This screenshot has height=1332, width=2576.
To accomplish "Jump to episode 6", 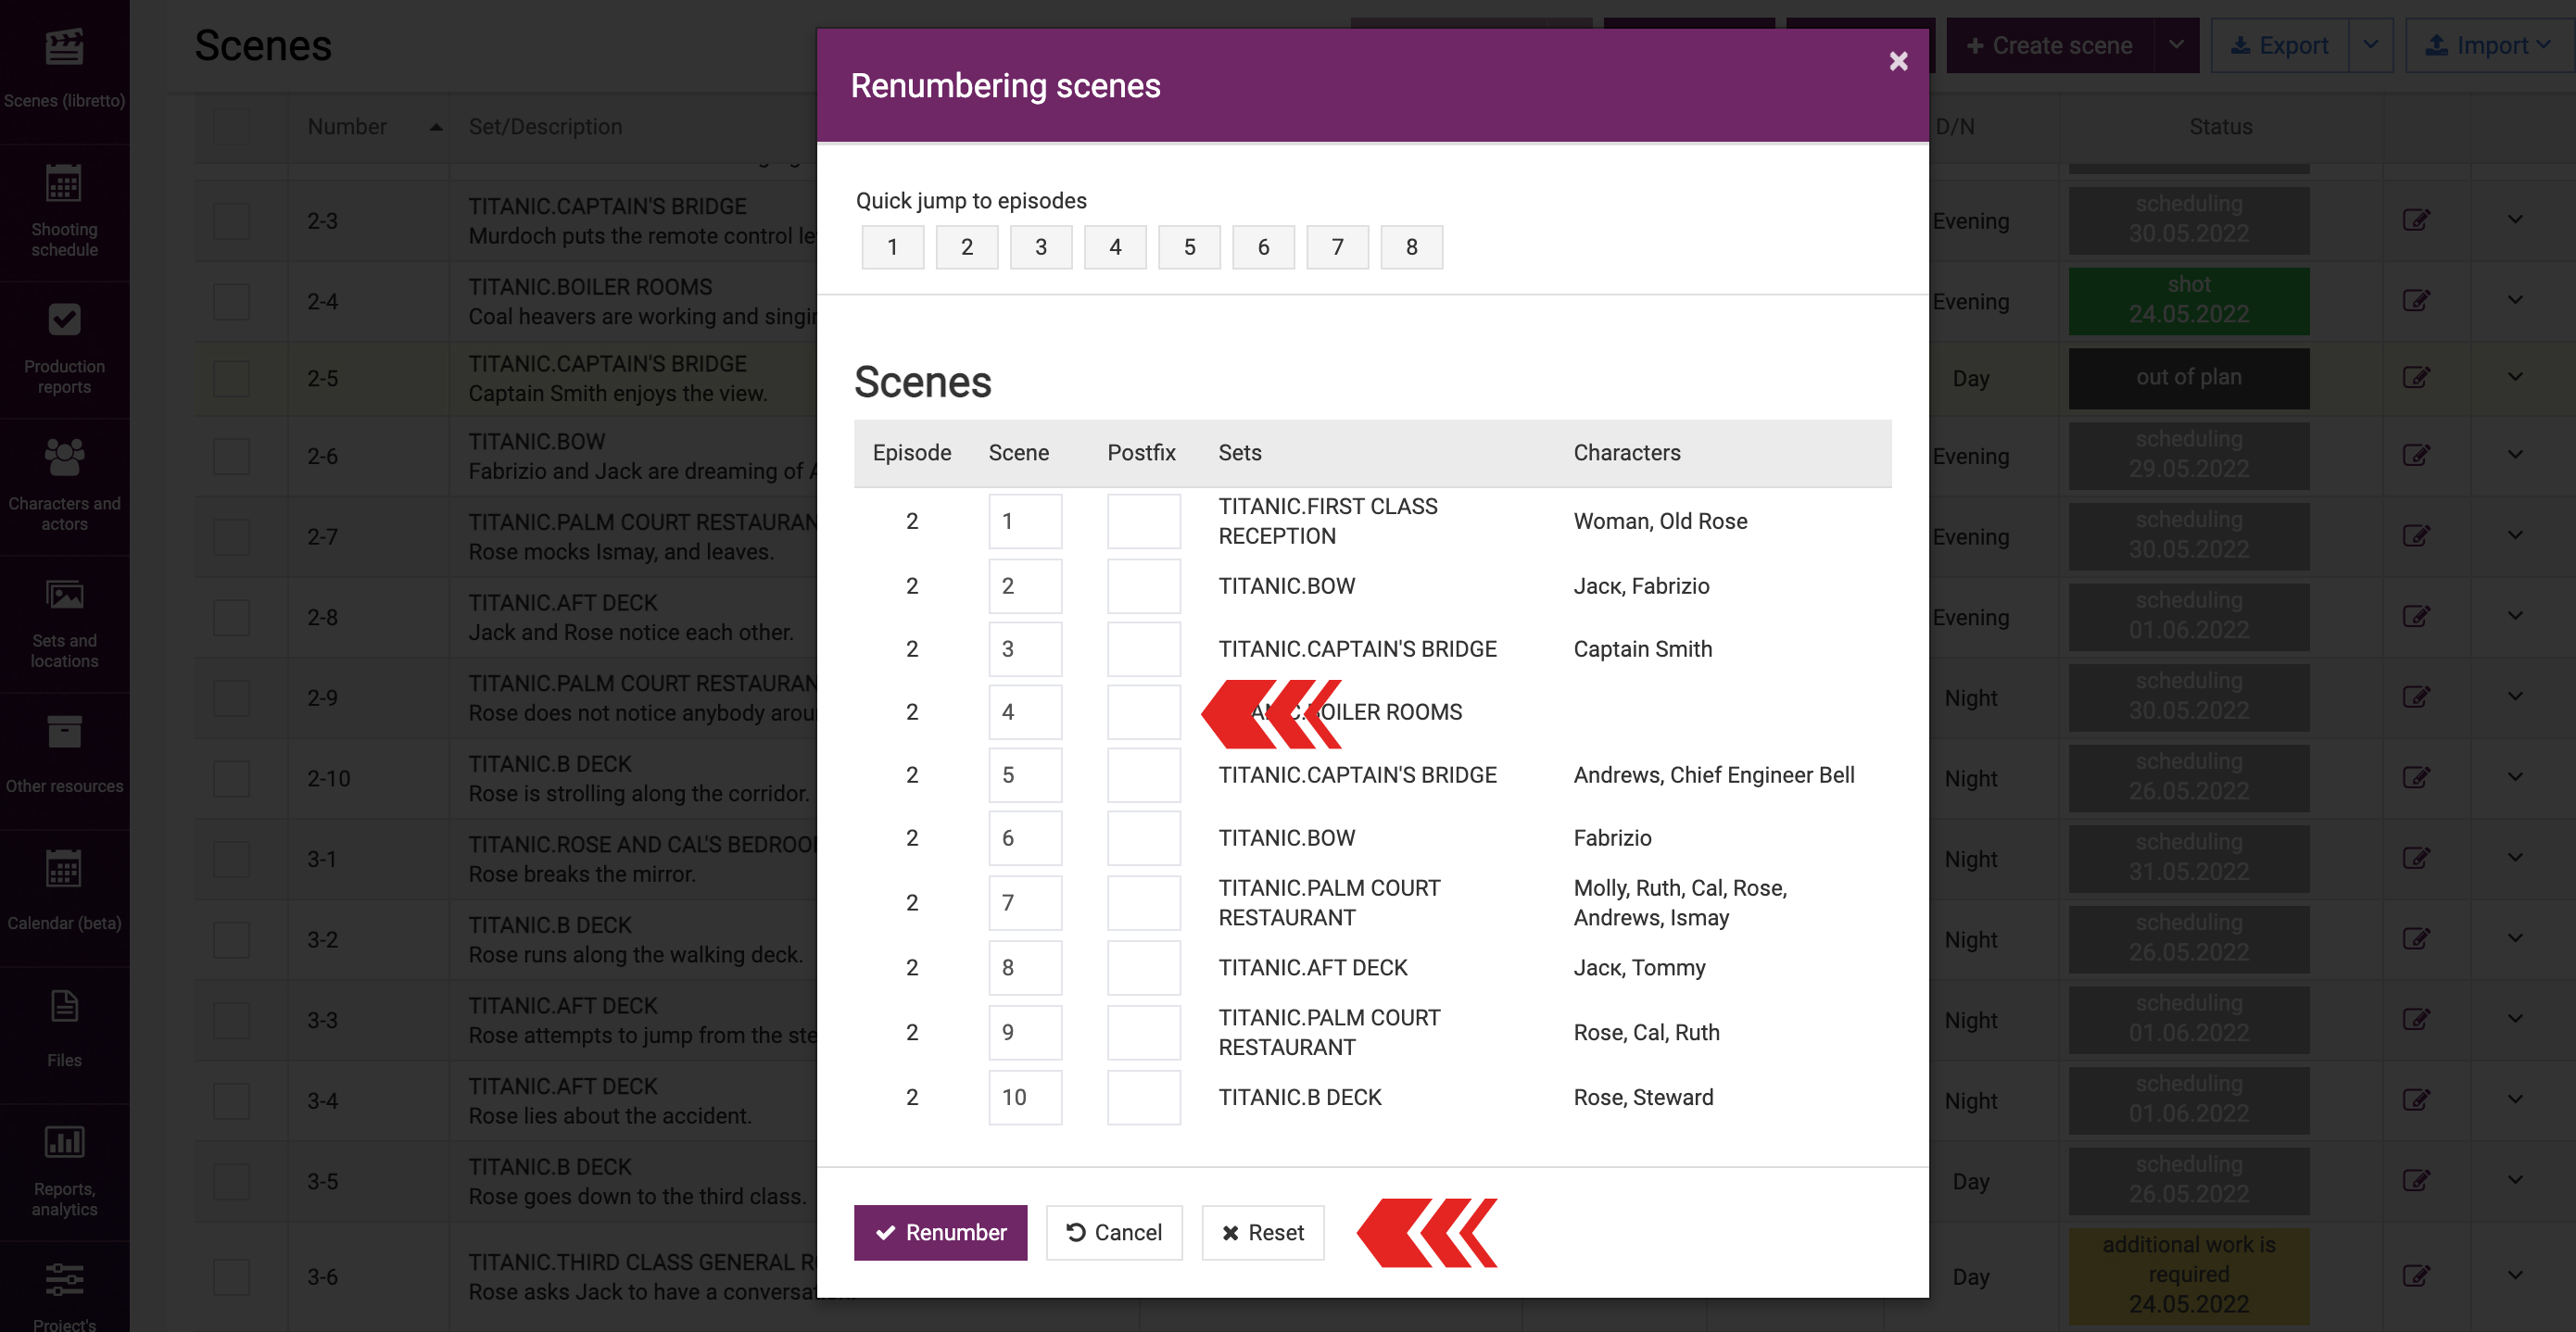I will (1263, 247).
